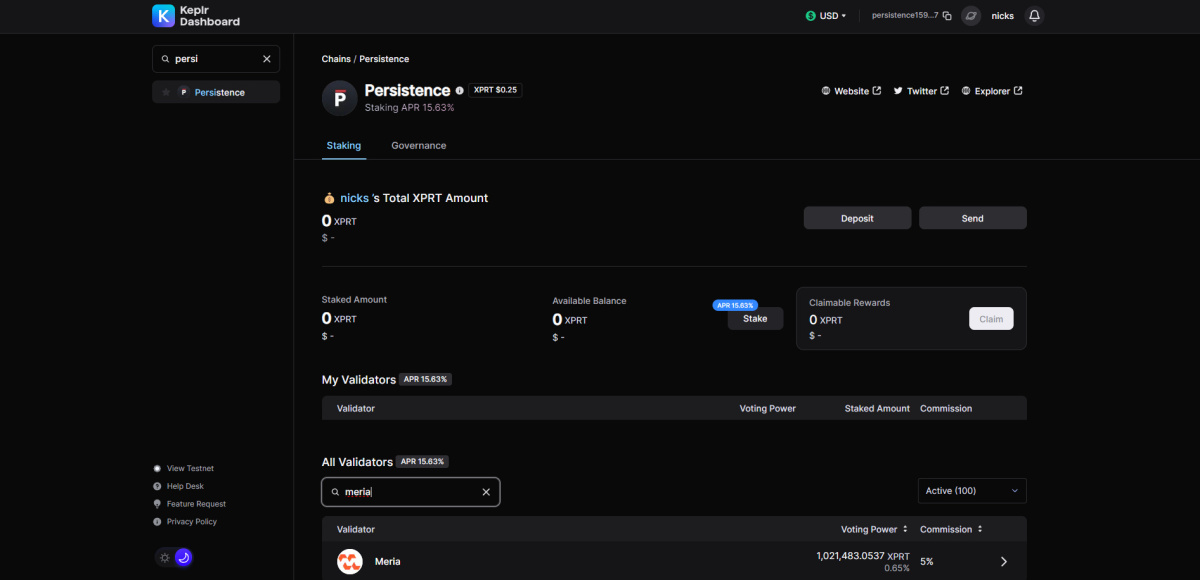Image resolution: width=1200 pixels, height=580 pixels.
Task: Click Staking APR 15.63% text under Persistence
Action: 409,107
